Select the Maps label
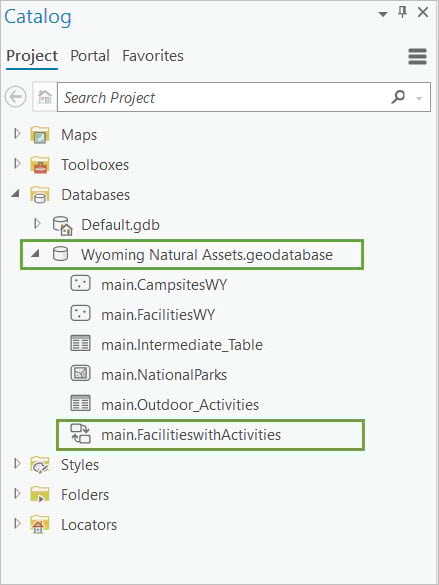The height and width of the screenshot is (585, 439). pos(79,135)
